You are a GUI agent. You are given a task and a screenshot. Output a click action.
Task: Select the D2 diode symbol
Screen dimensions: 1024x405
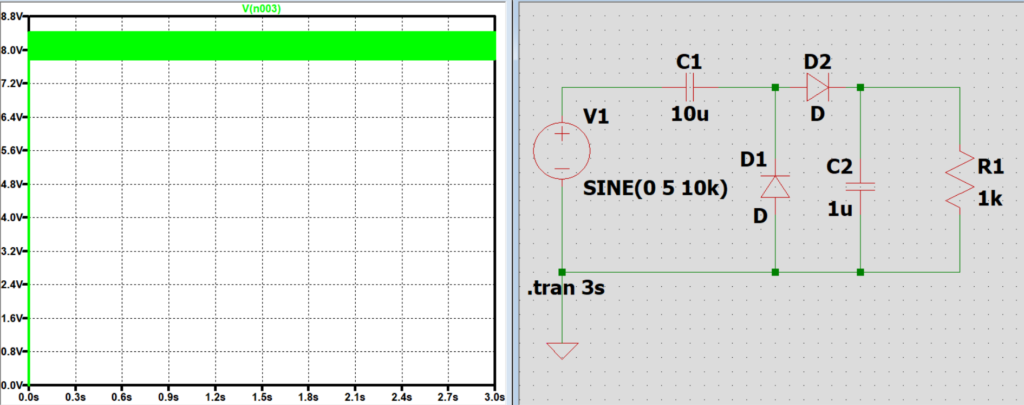pyautogui.click(x=817, y=88)
